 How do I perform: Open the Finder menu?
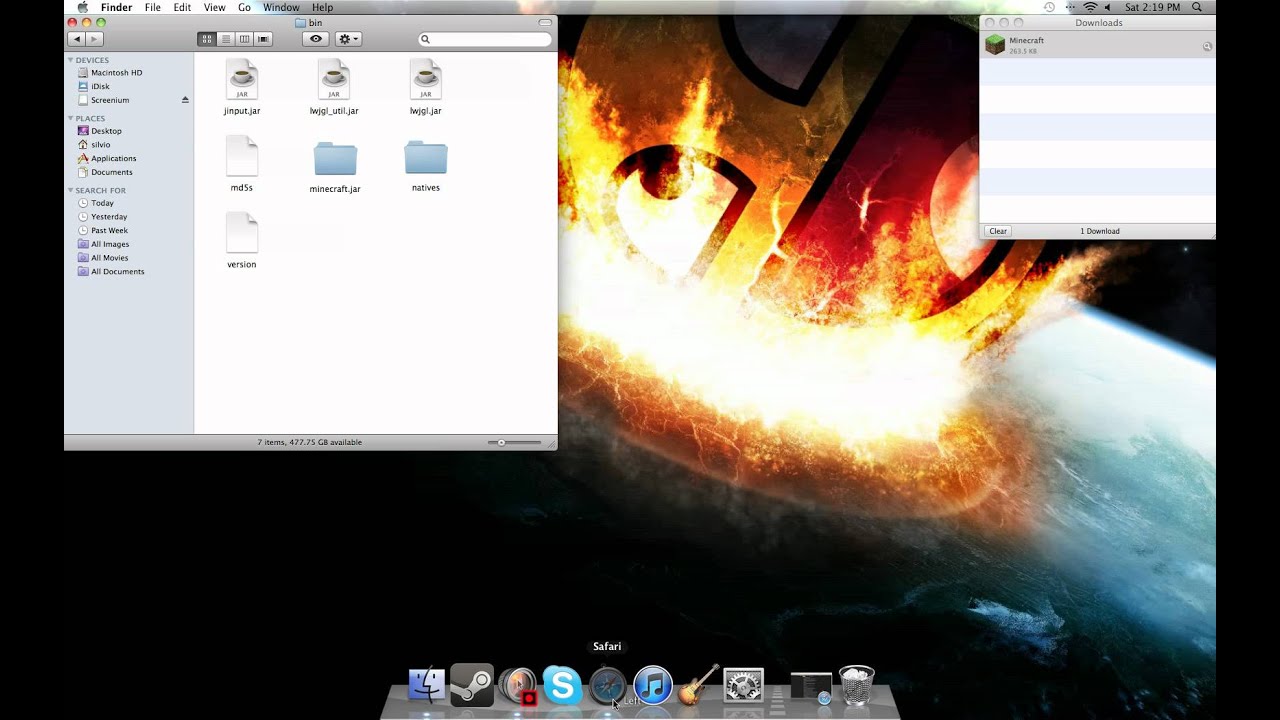[x=117, y=7]
